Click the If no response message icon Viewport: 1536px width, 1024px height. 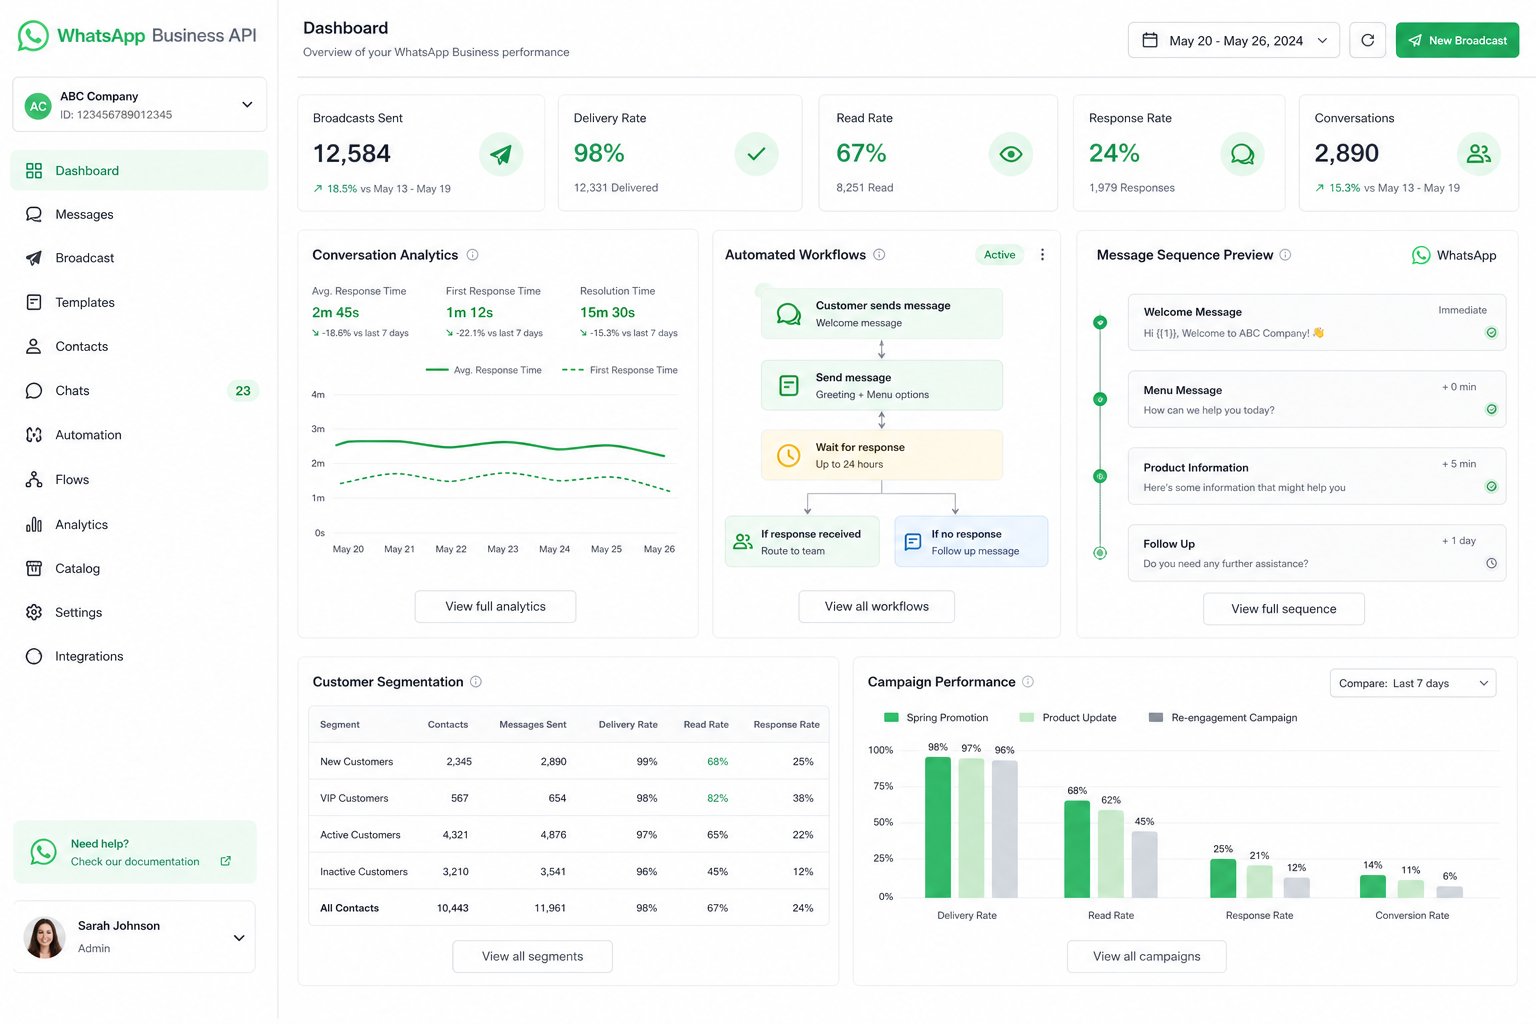pos(913,542)
